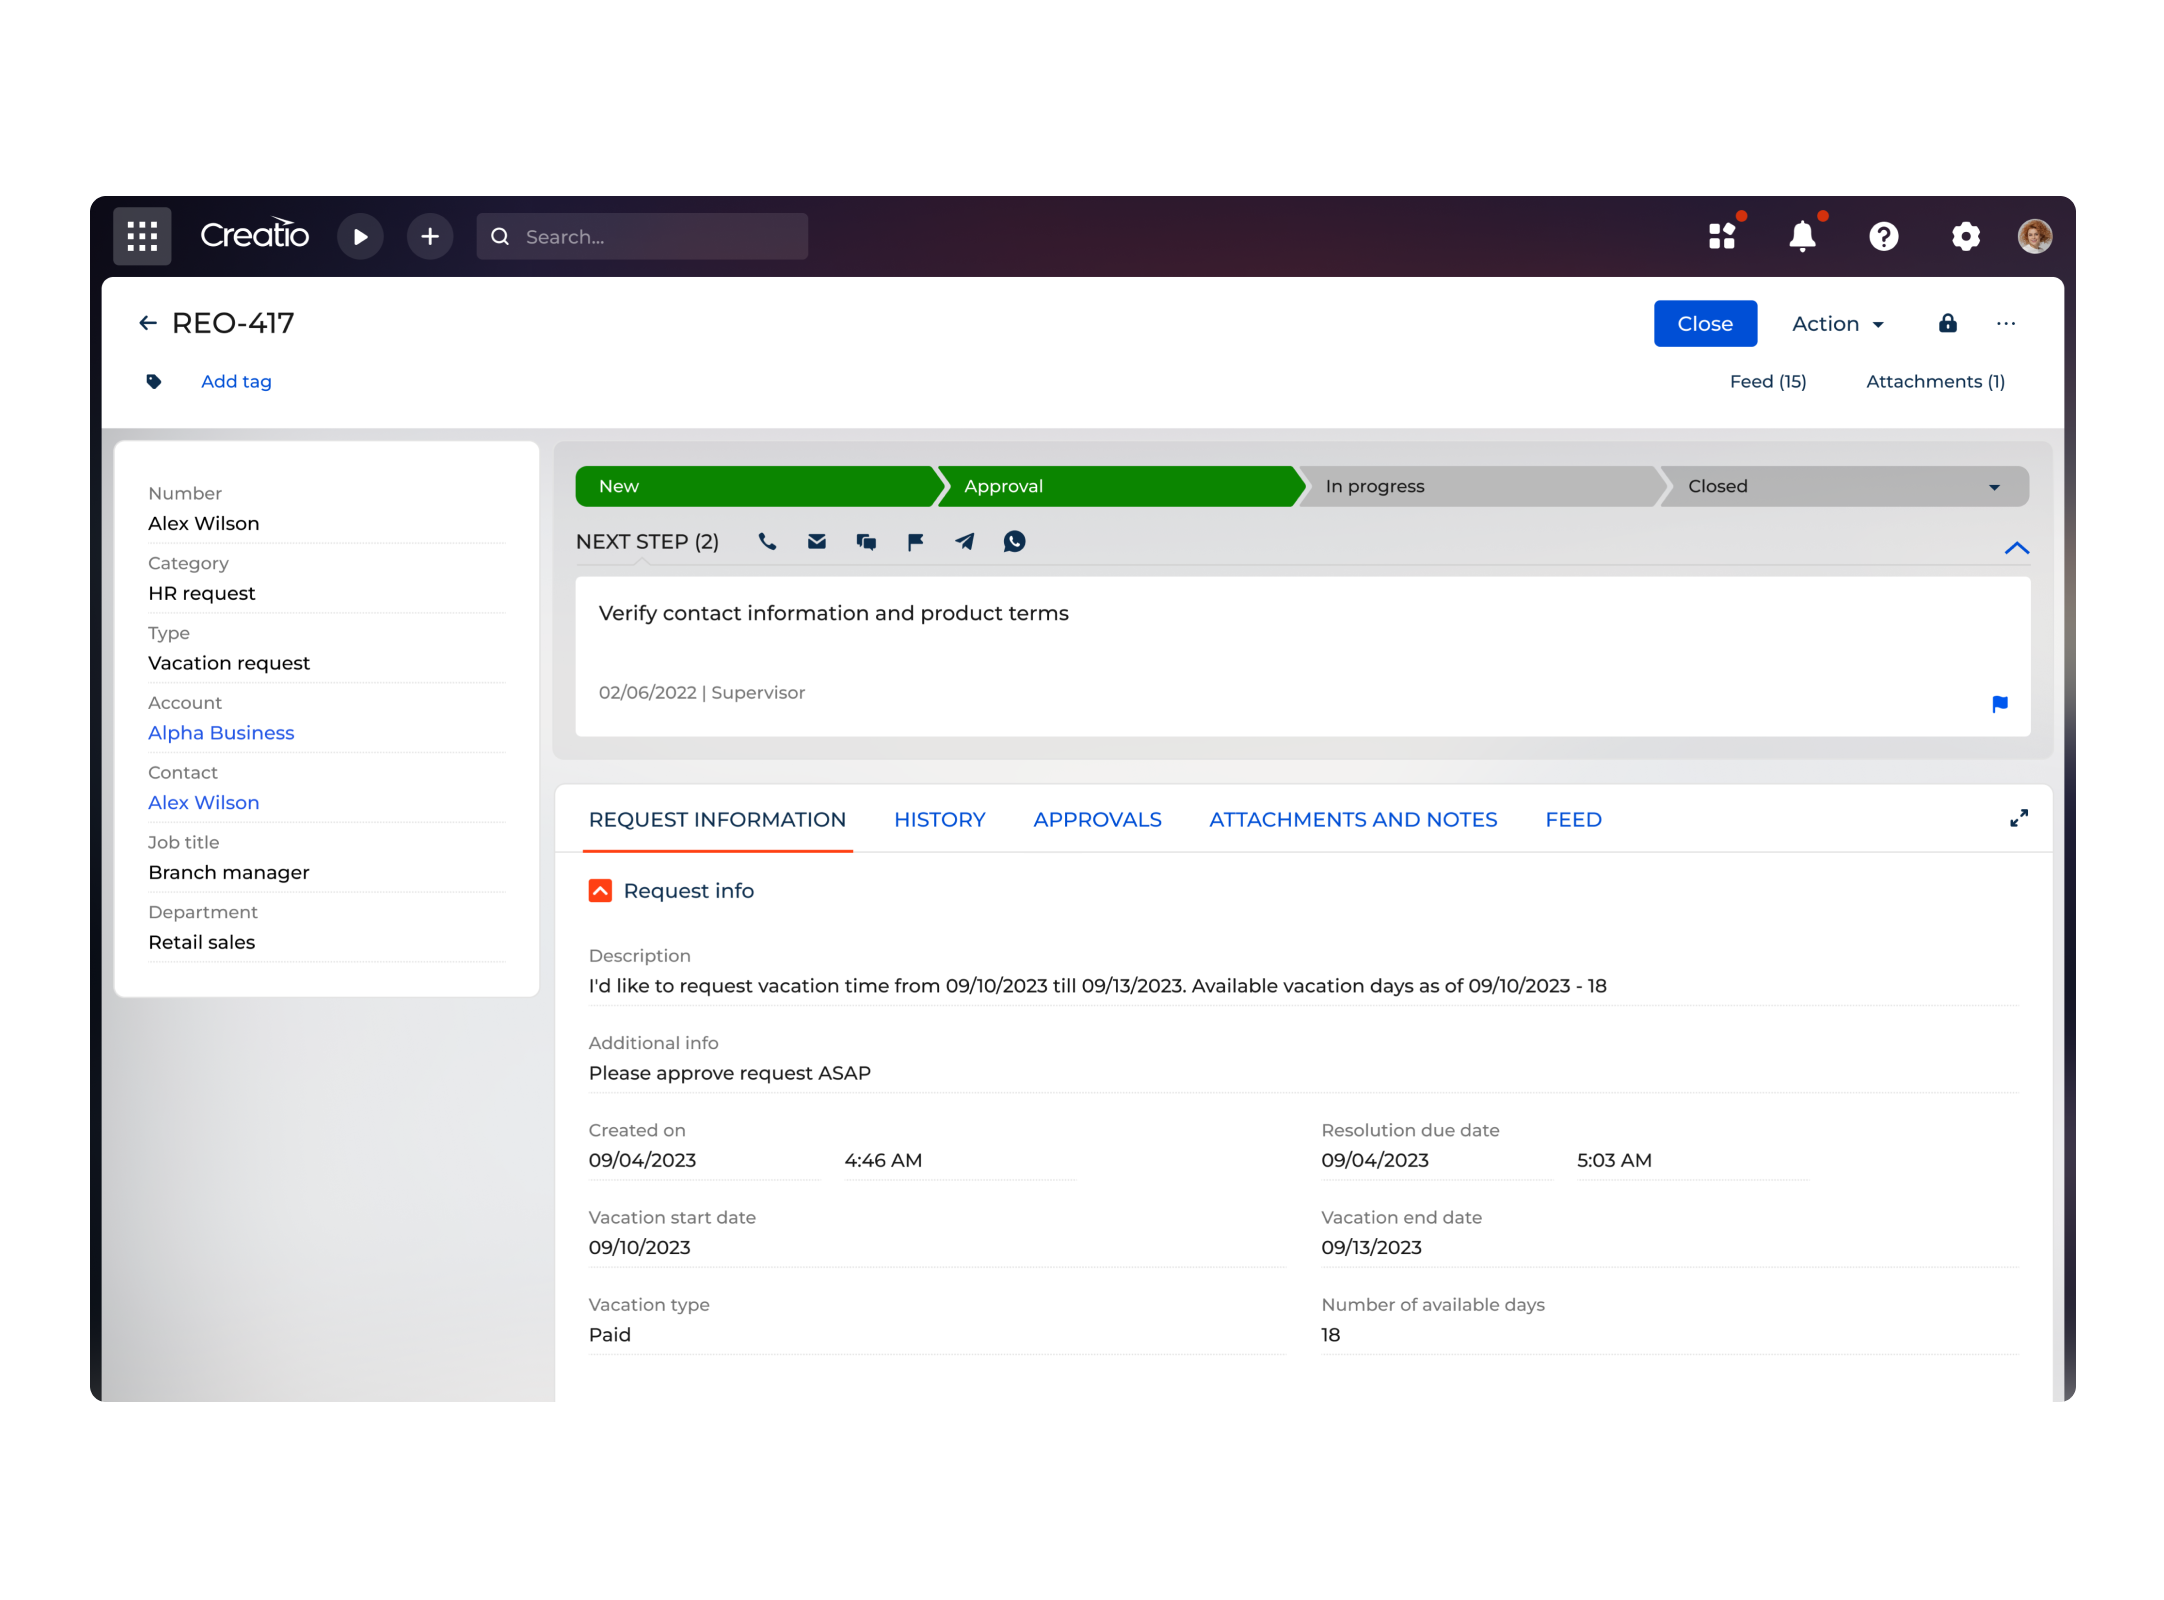Click the lock icon near the Action button
Viewport: 2164px width, 1600px height.
(1948, 323)
